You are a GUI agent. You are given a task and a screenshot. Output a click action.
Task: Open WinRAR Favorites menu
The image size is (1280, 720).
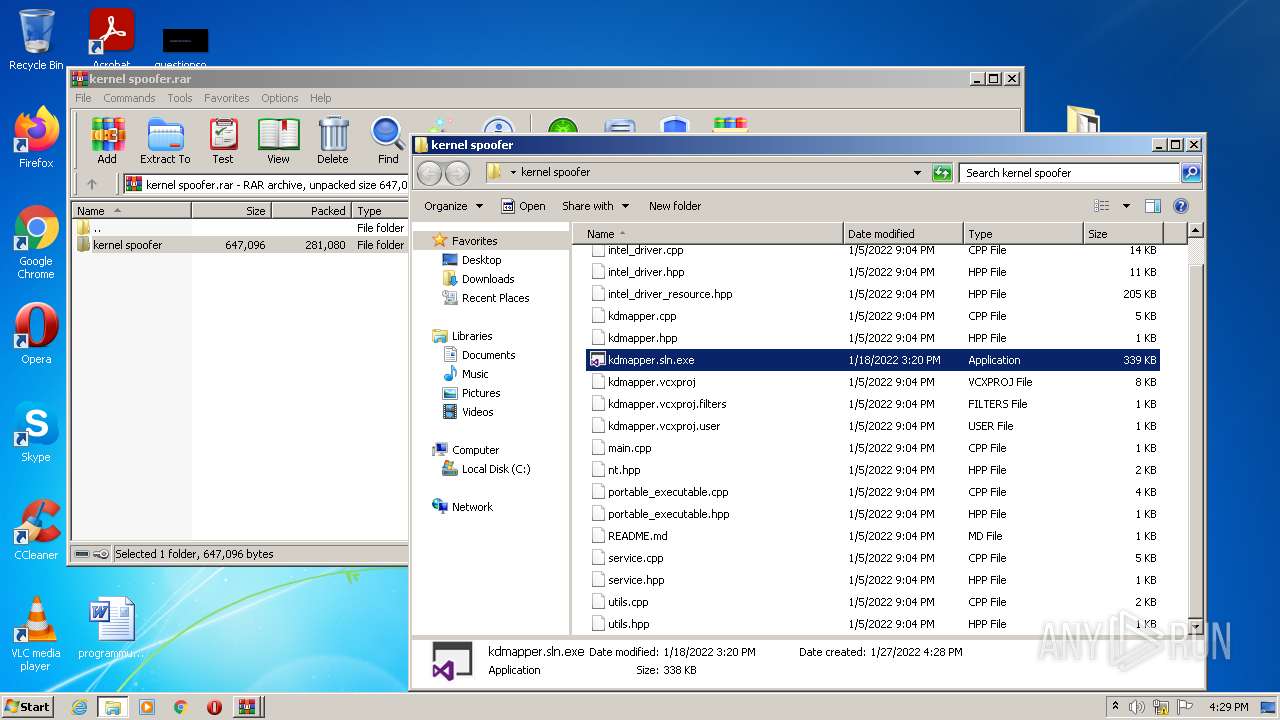point(227,98)
